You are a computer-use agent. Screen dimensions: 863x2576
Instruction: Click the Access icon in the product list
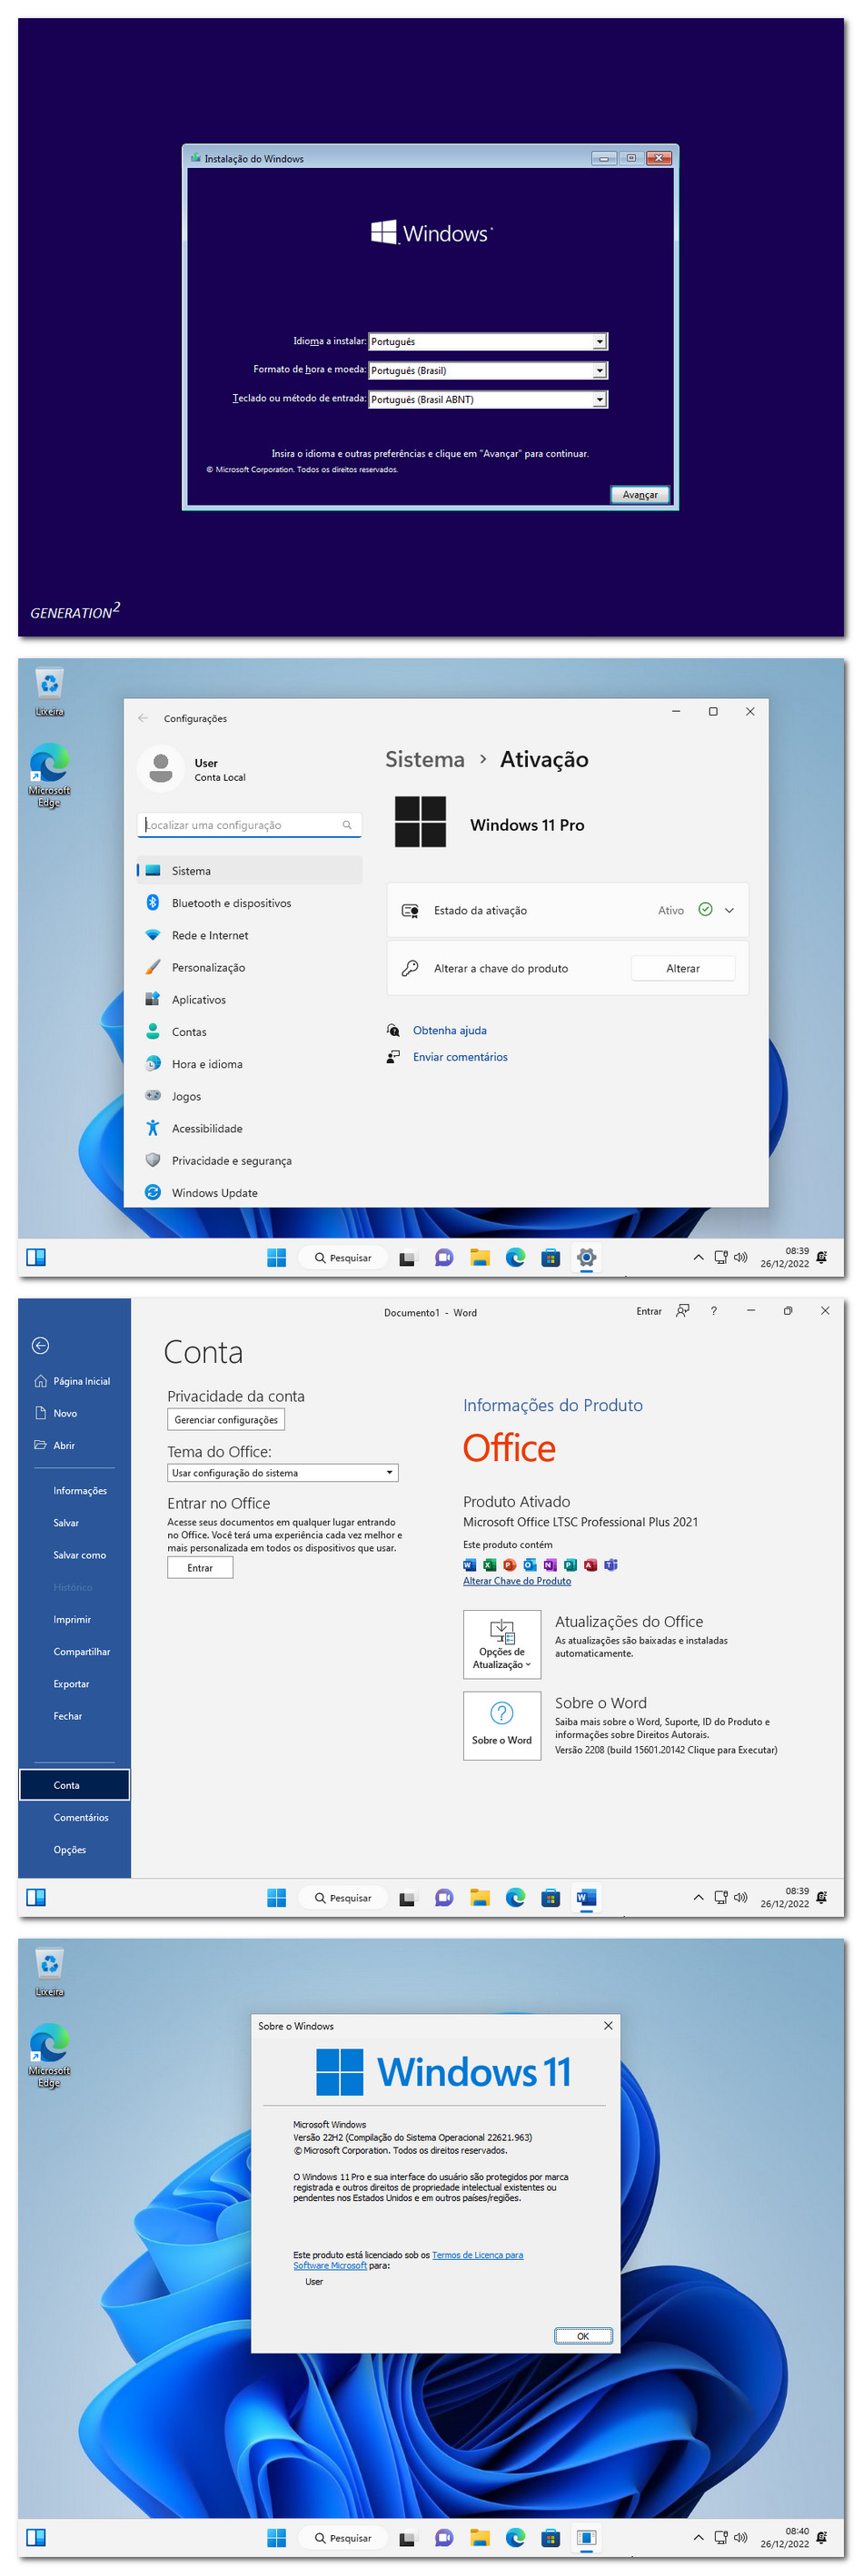coord(590,1566)
